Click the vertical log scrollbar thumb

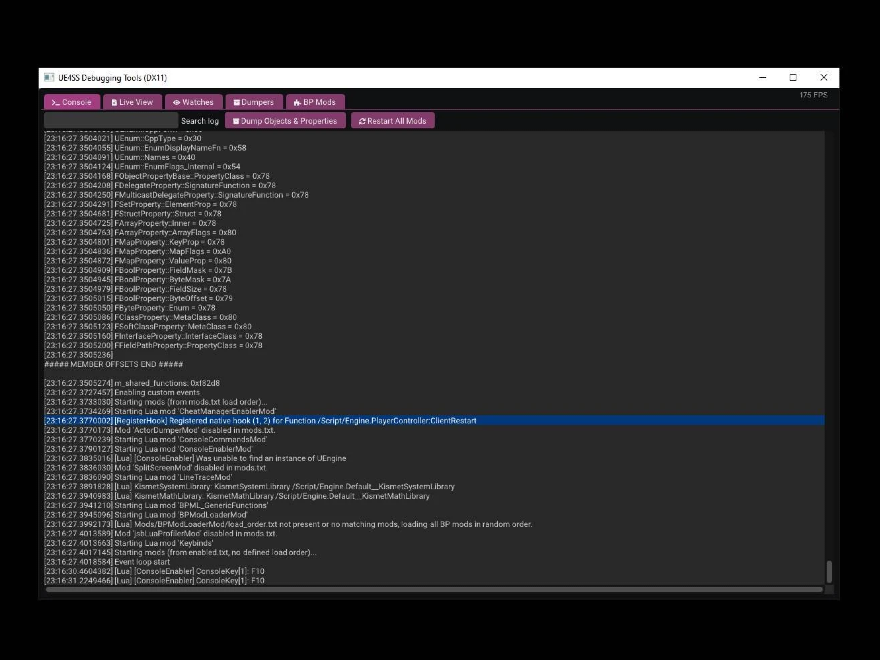[x=828, y=572]
